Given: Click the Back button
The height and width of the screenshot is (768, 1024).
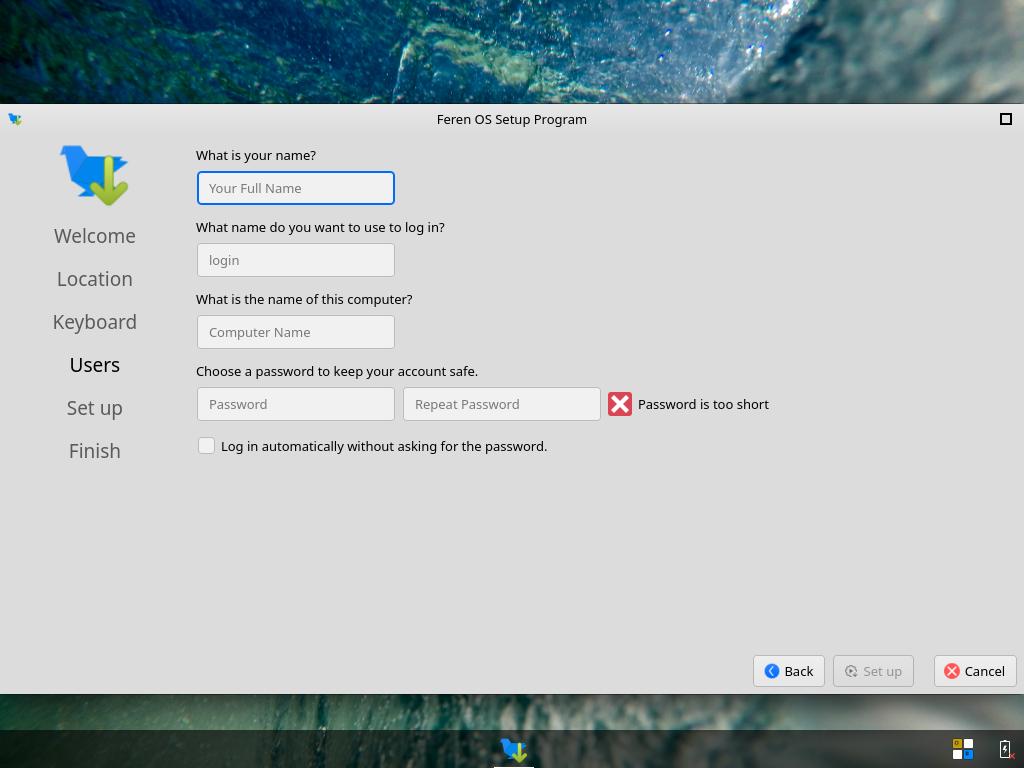Looking at the screenshot, I should pos(789,671).
